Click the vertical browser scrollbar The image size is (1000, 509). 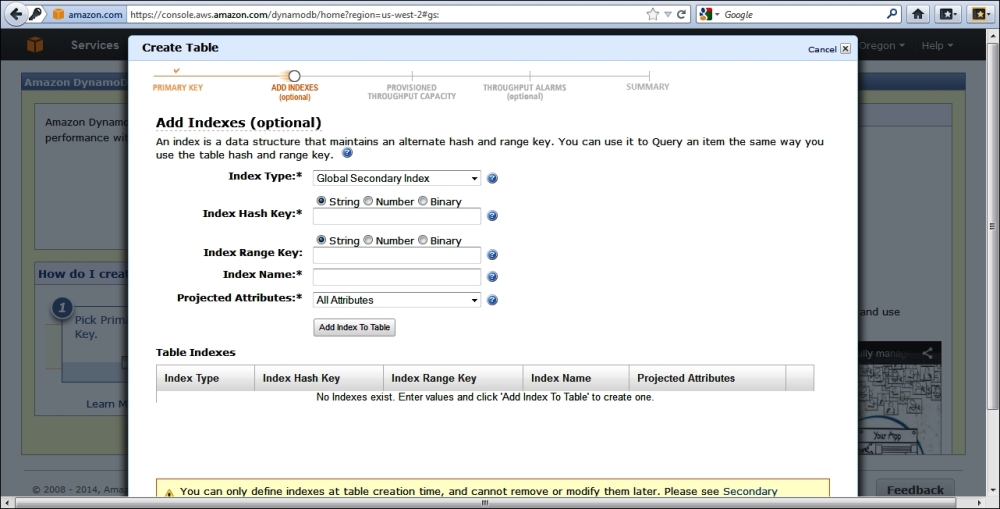pos(992,226)
